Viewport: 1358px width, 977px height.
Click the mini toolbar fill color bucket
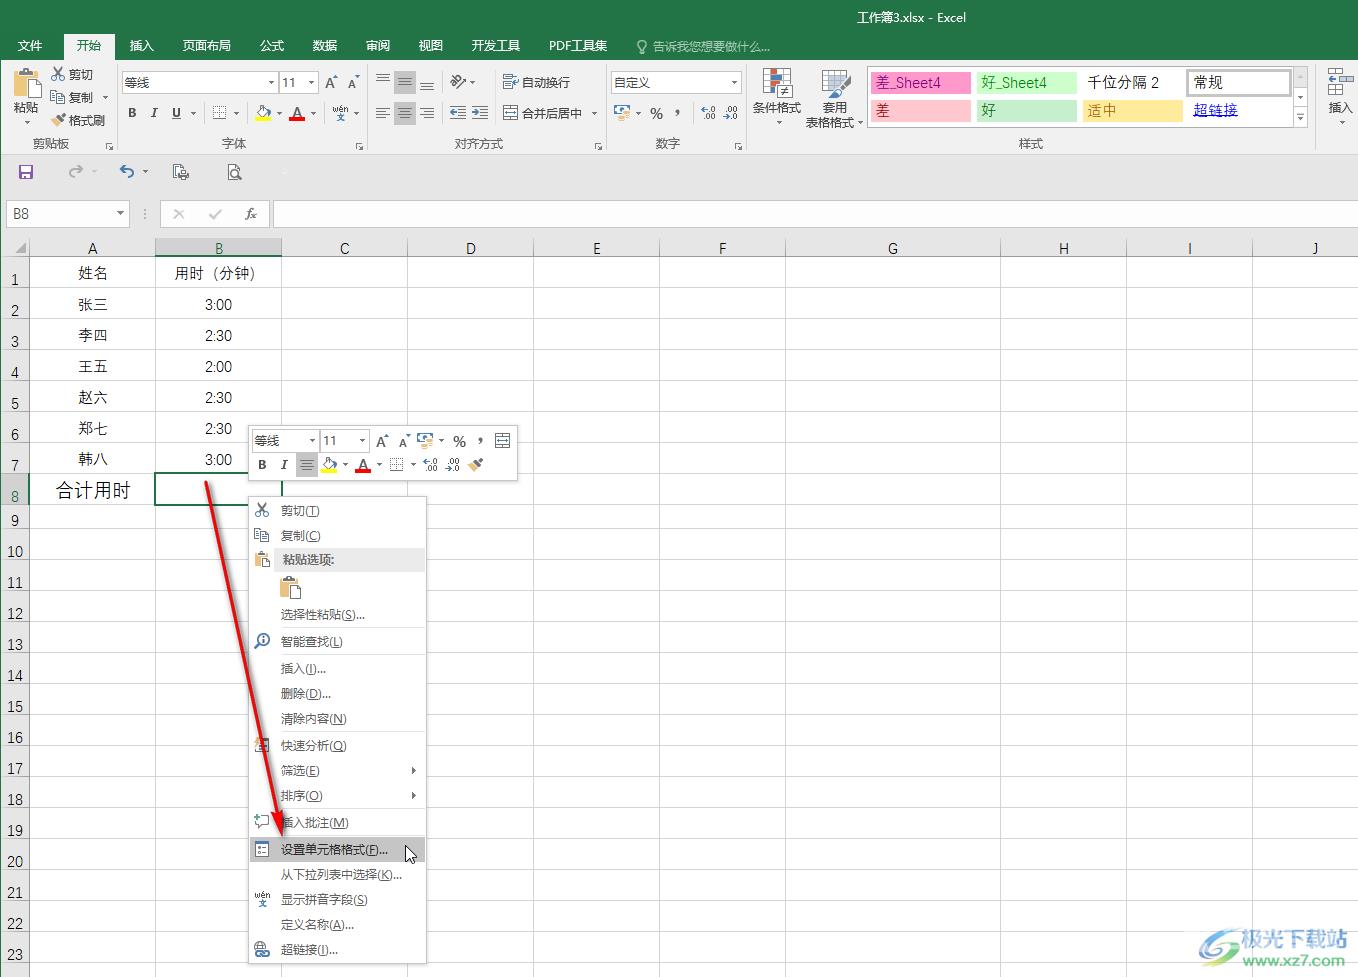329,465
